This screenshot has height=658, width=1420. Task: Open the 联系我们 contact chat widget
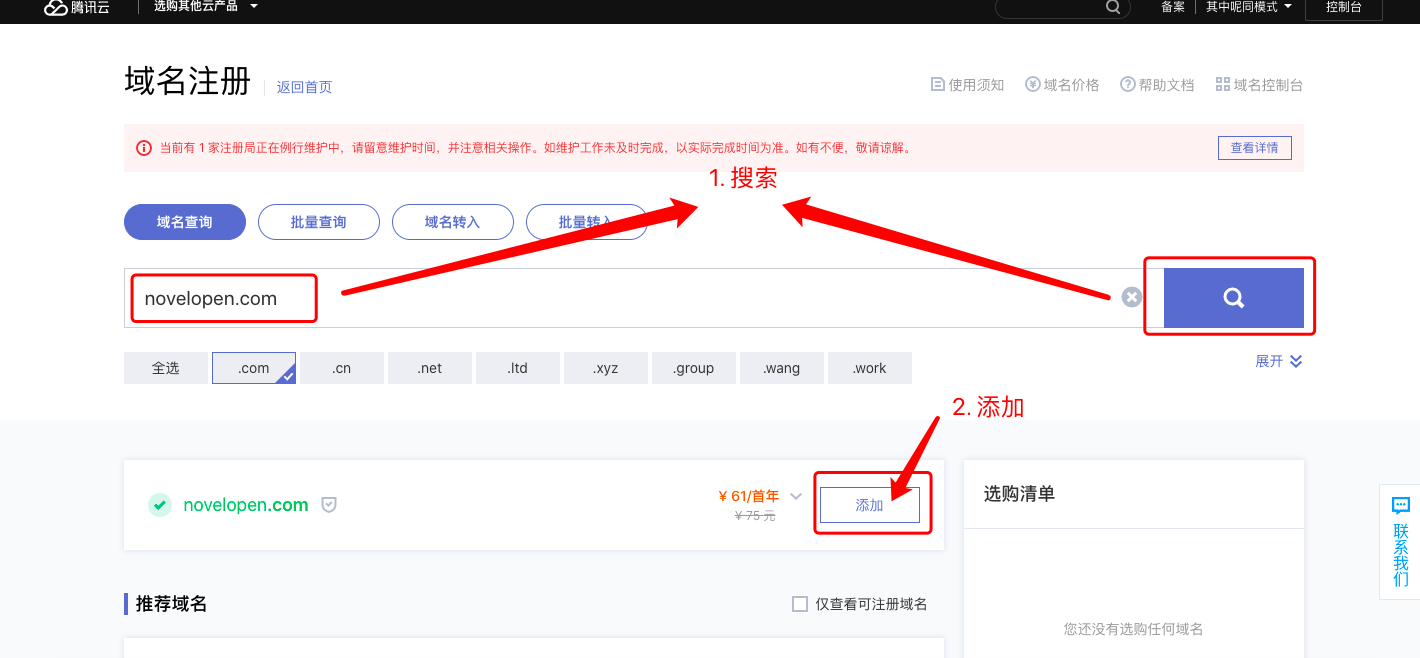(x=1400, y=542)
